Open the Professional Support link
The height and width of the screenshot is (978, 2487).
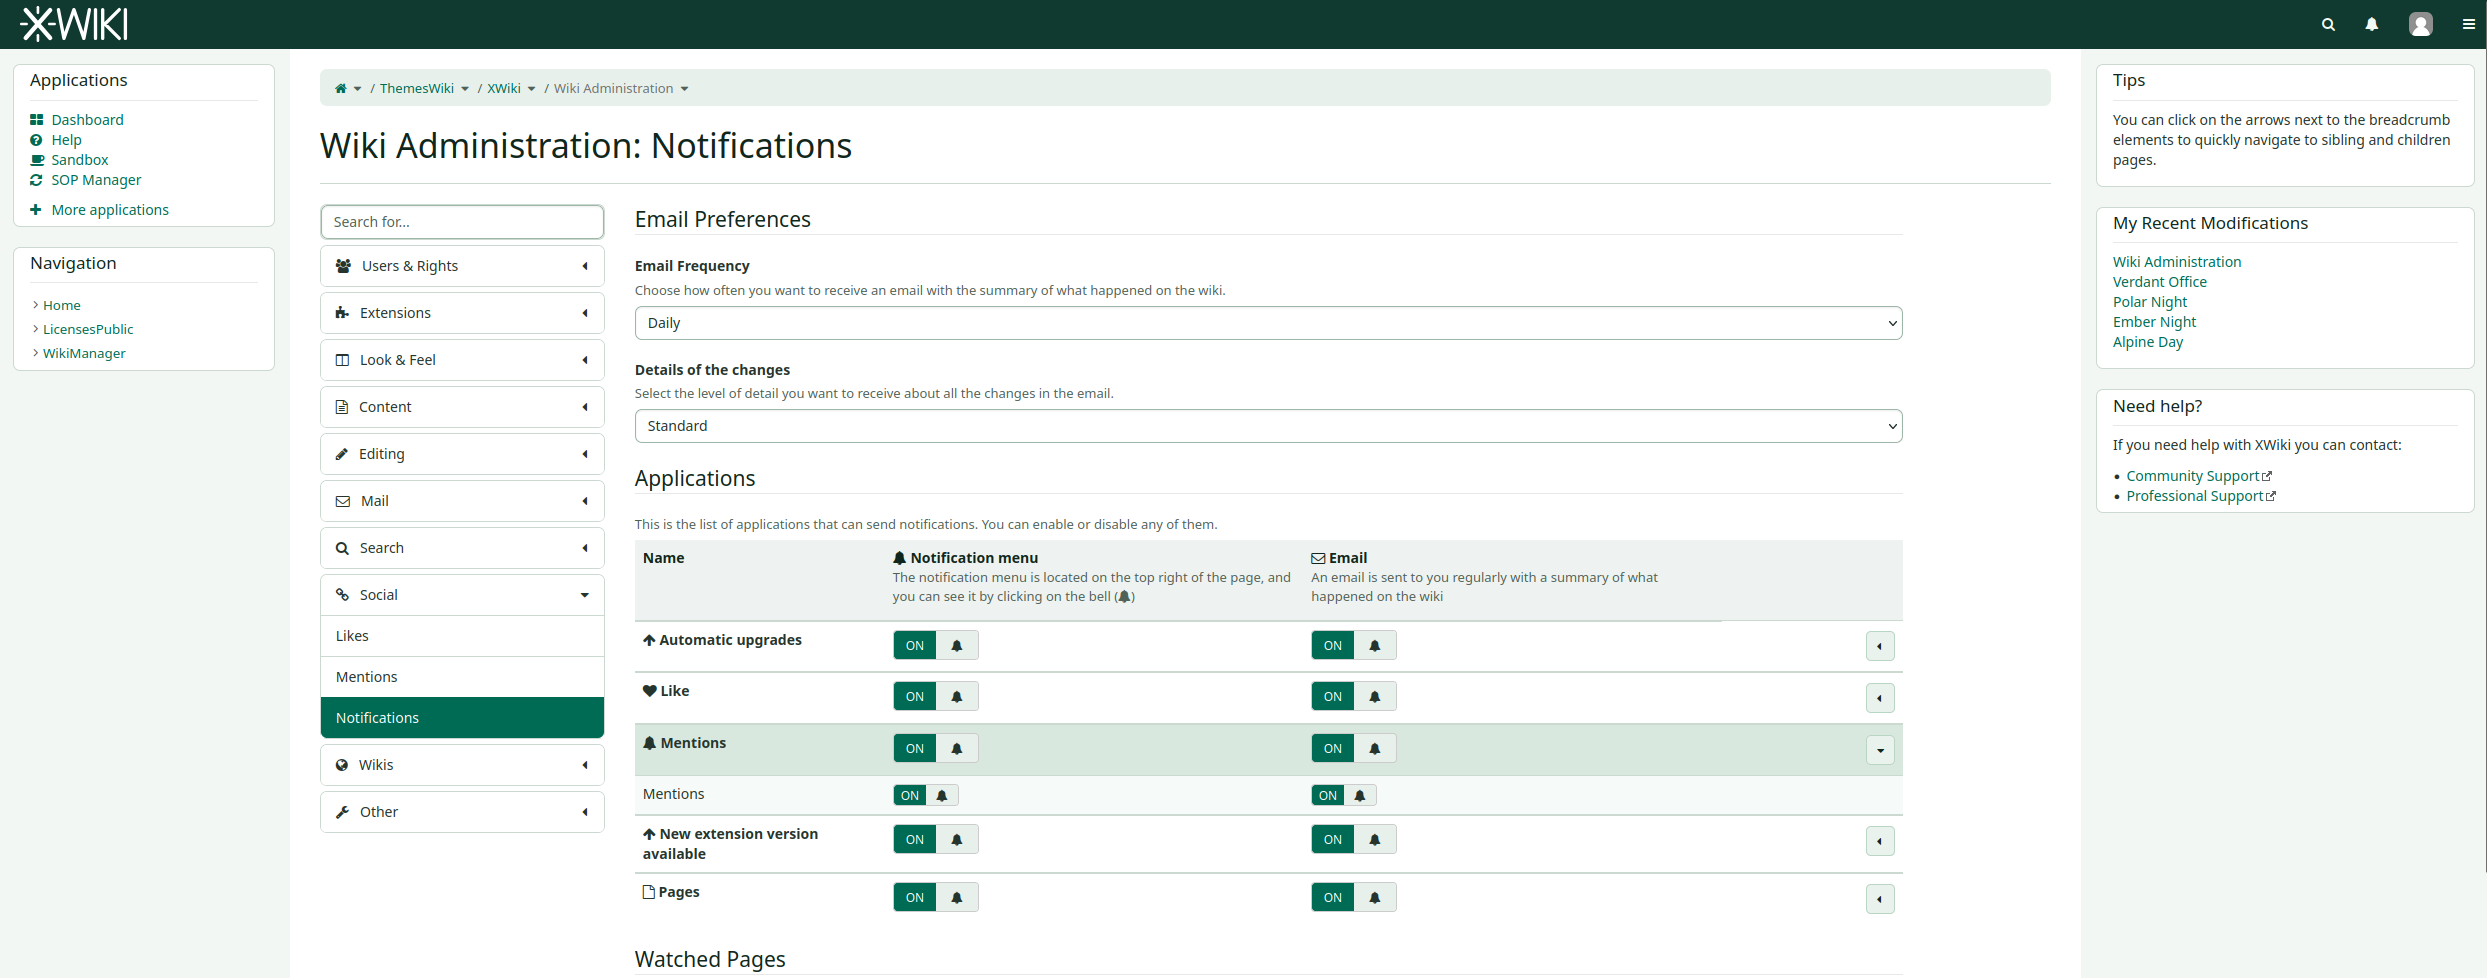2194,497
